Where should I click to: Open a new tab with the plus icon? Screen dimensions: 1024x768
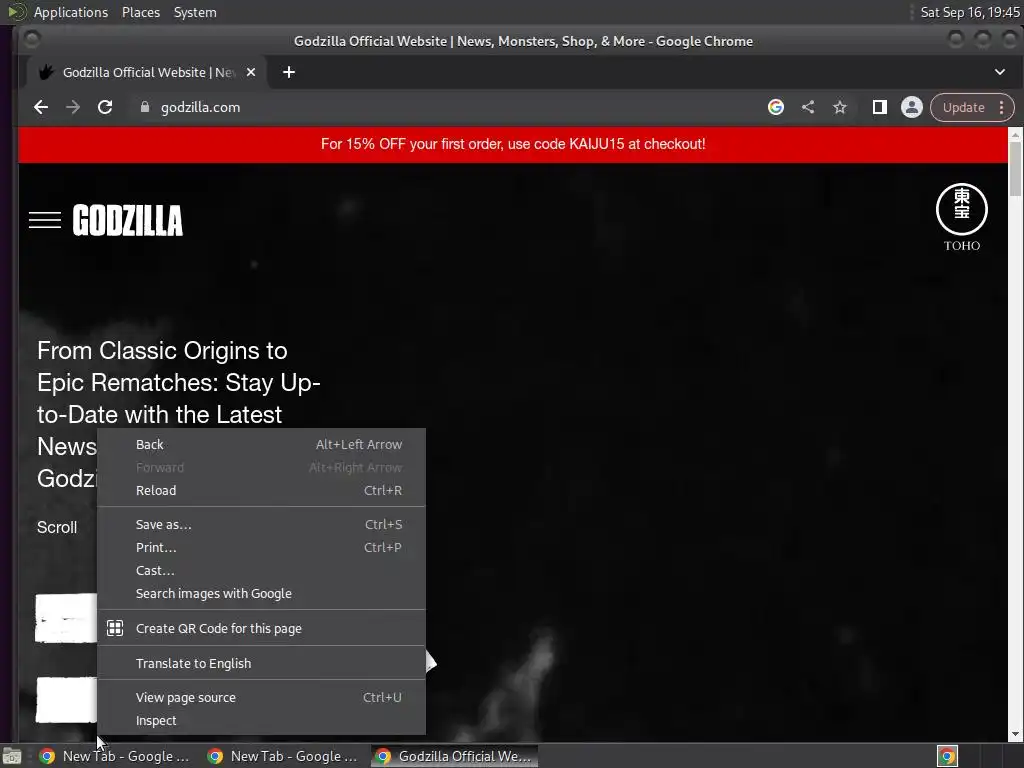tap(289, 72)
